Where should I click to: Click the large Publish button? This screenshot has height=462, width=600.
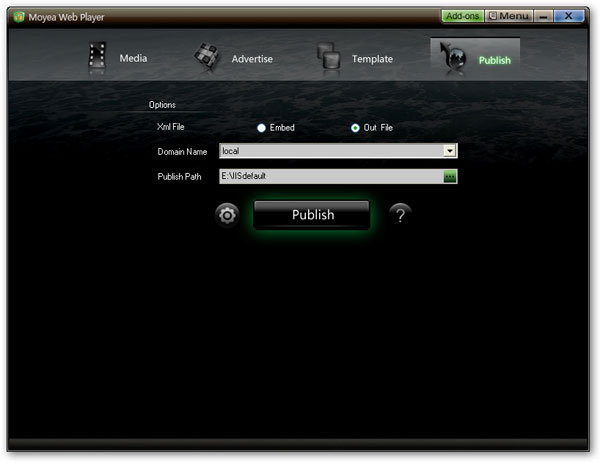pyautogui.click(x=312, y=215)
